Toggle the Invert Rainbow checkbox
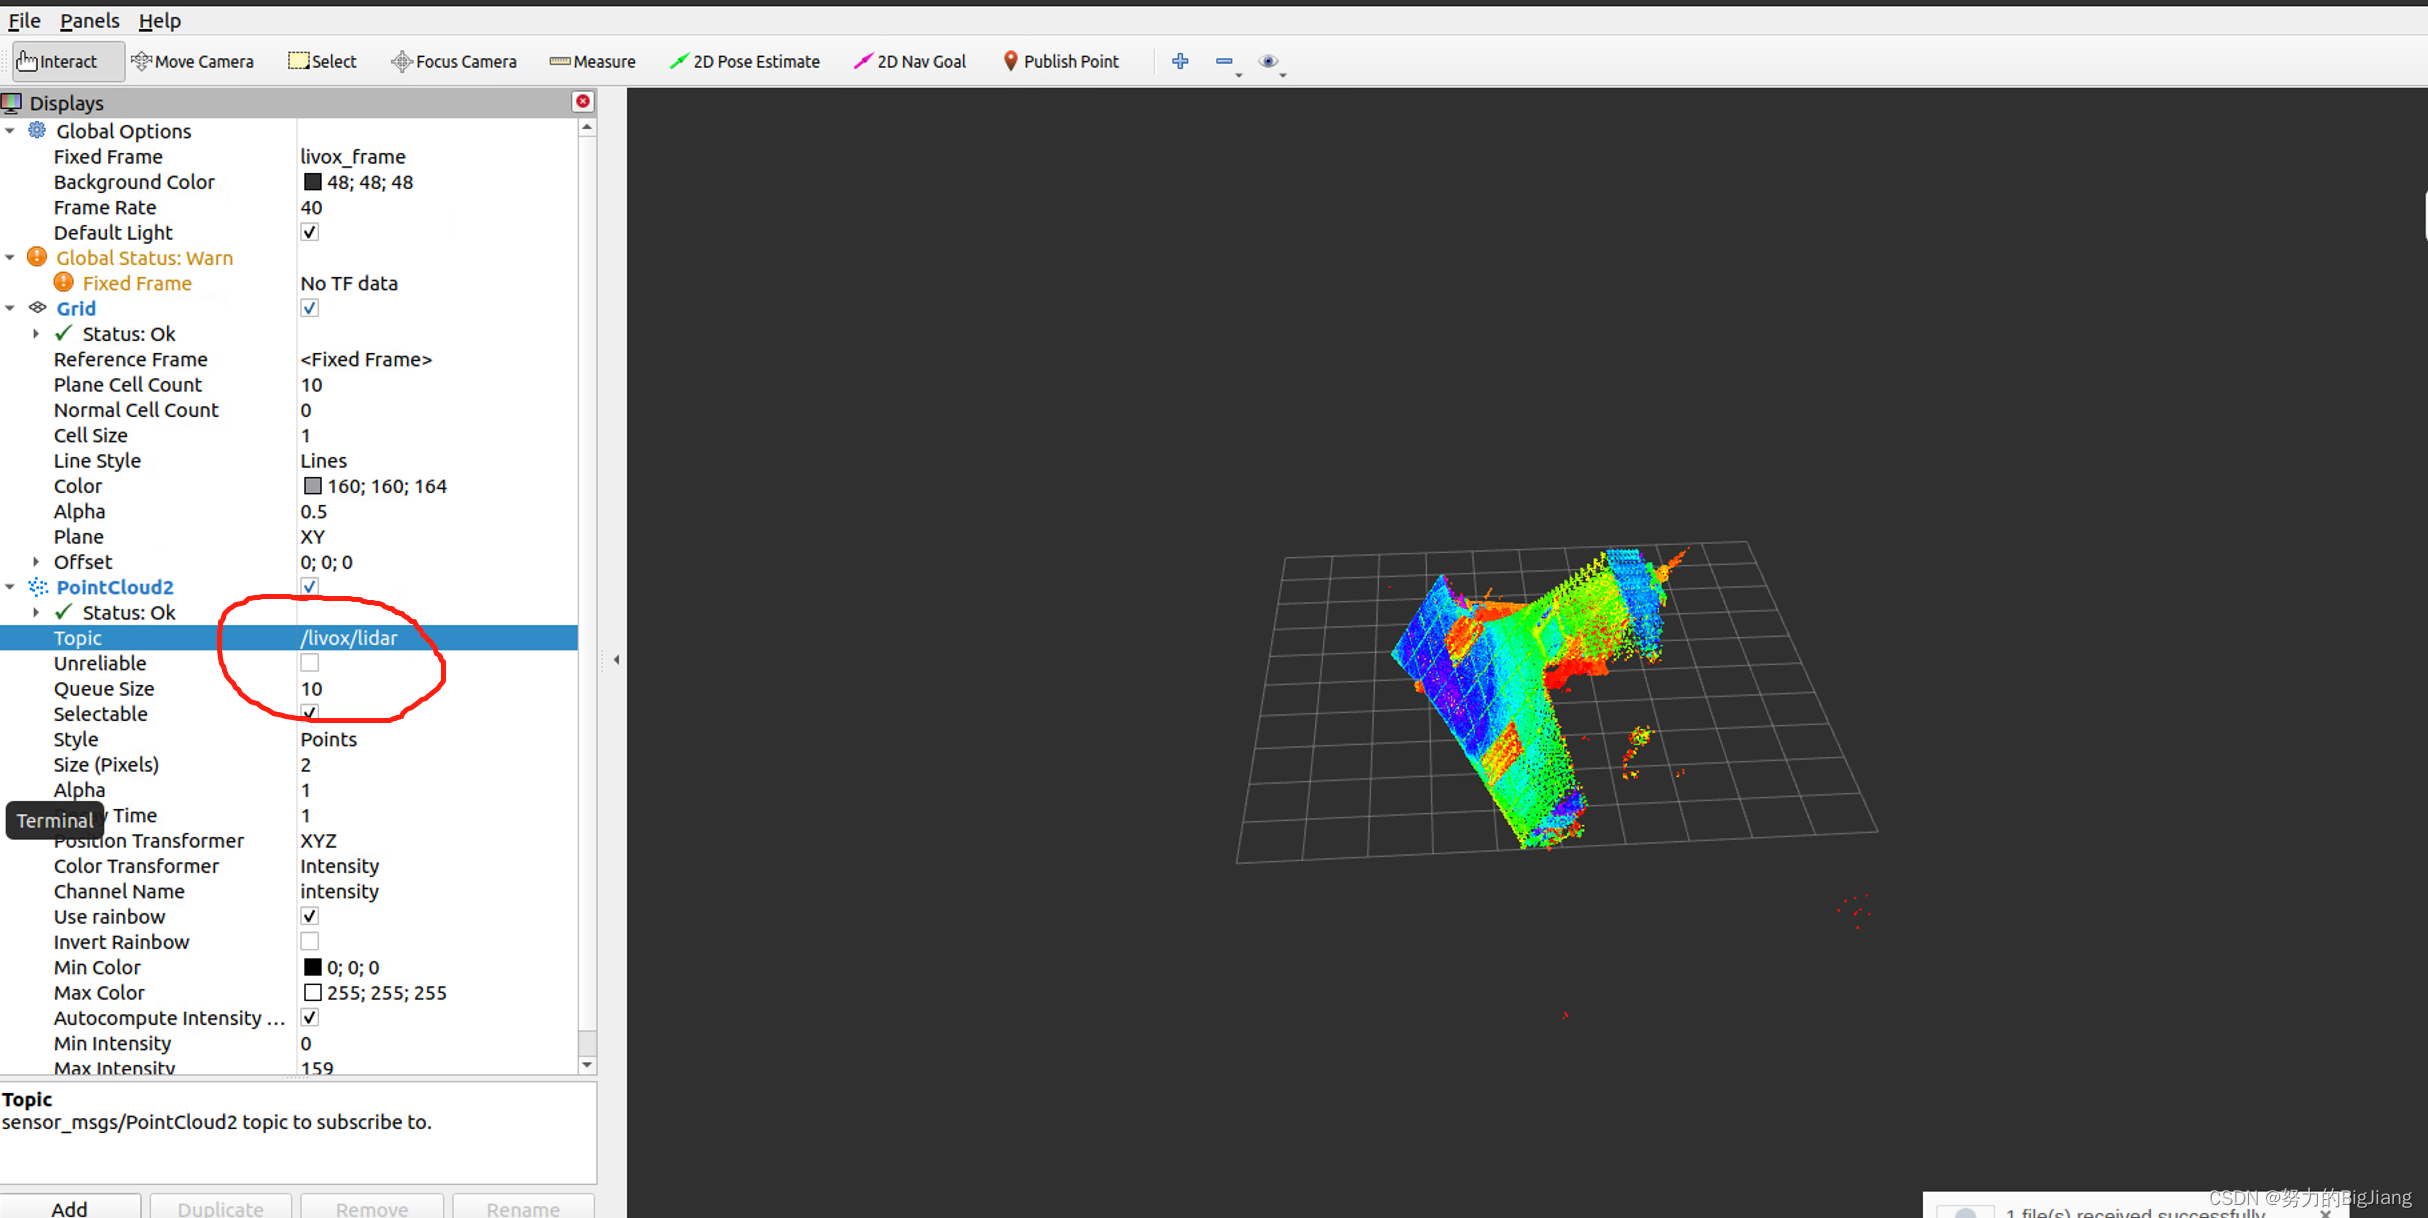This screenshot has width=2428, height=1218. (310, 942)
